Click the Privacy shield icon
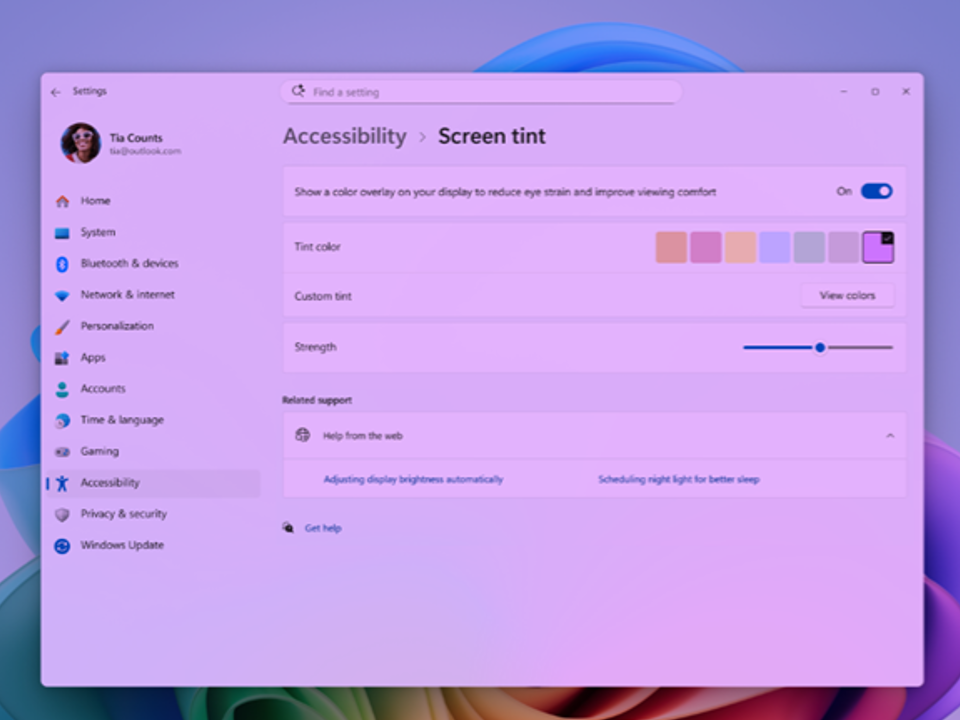Screen dimensions: 960x720 coord(62,514)
